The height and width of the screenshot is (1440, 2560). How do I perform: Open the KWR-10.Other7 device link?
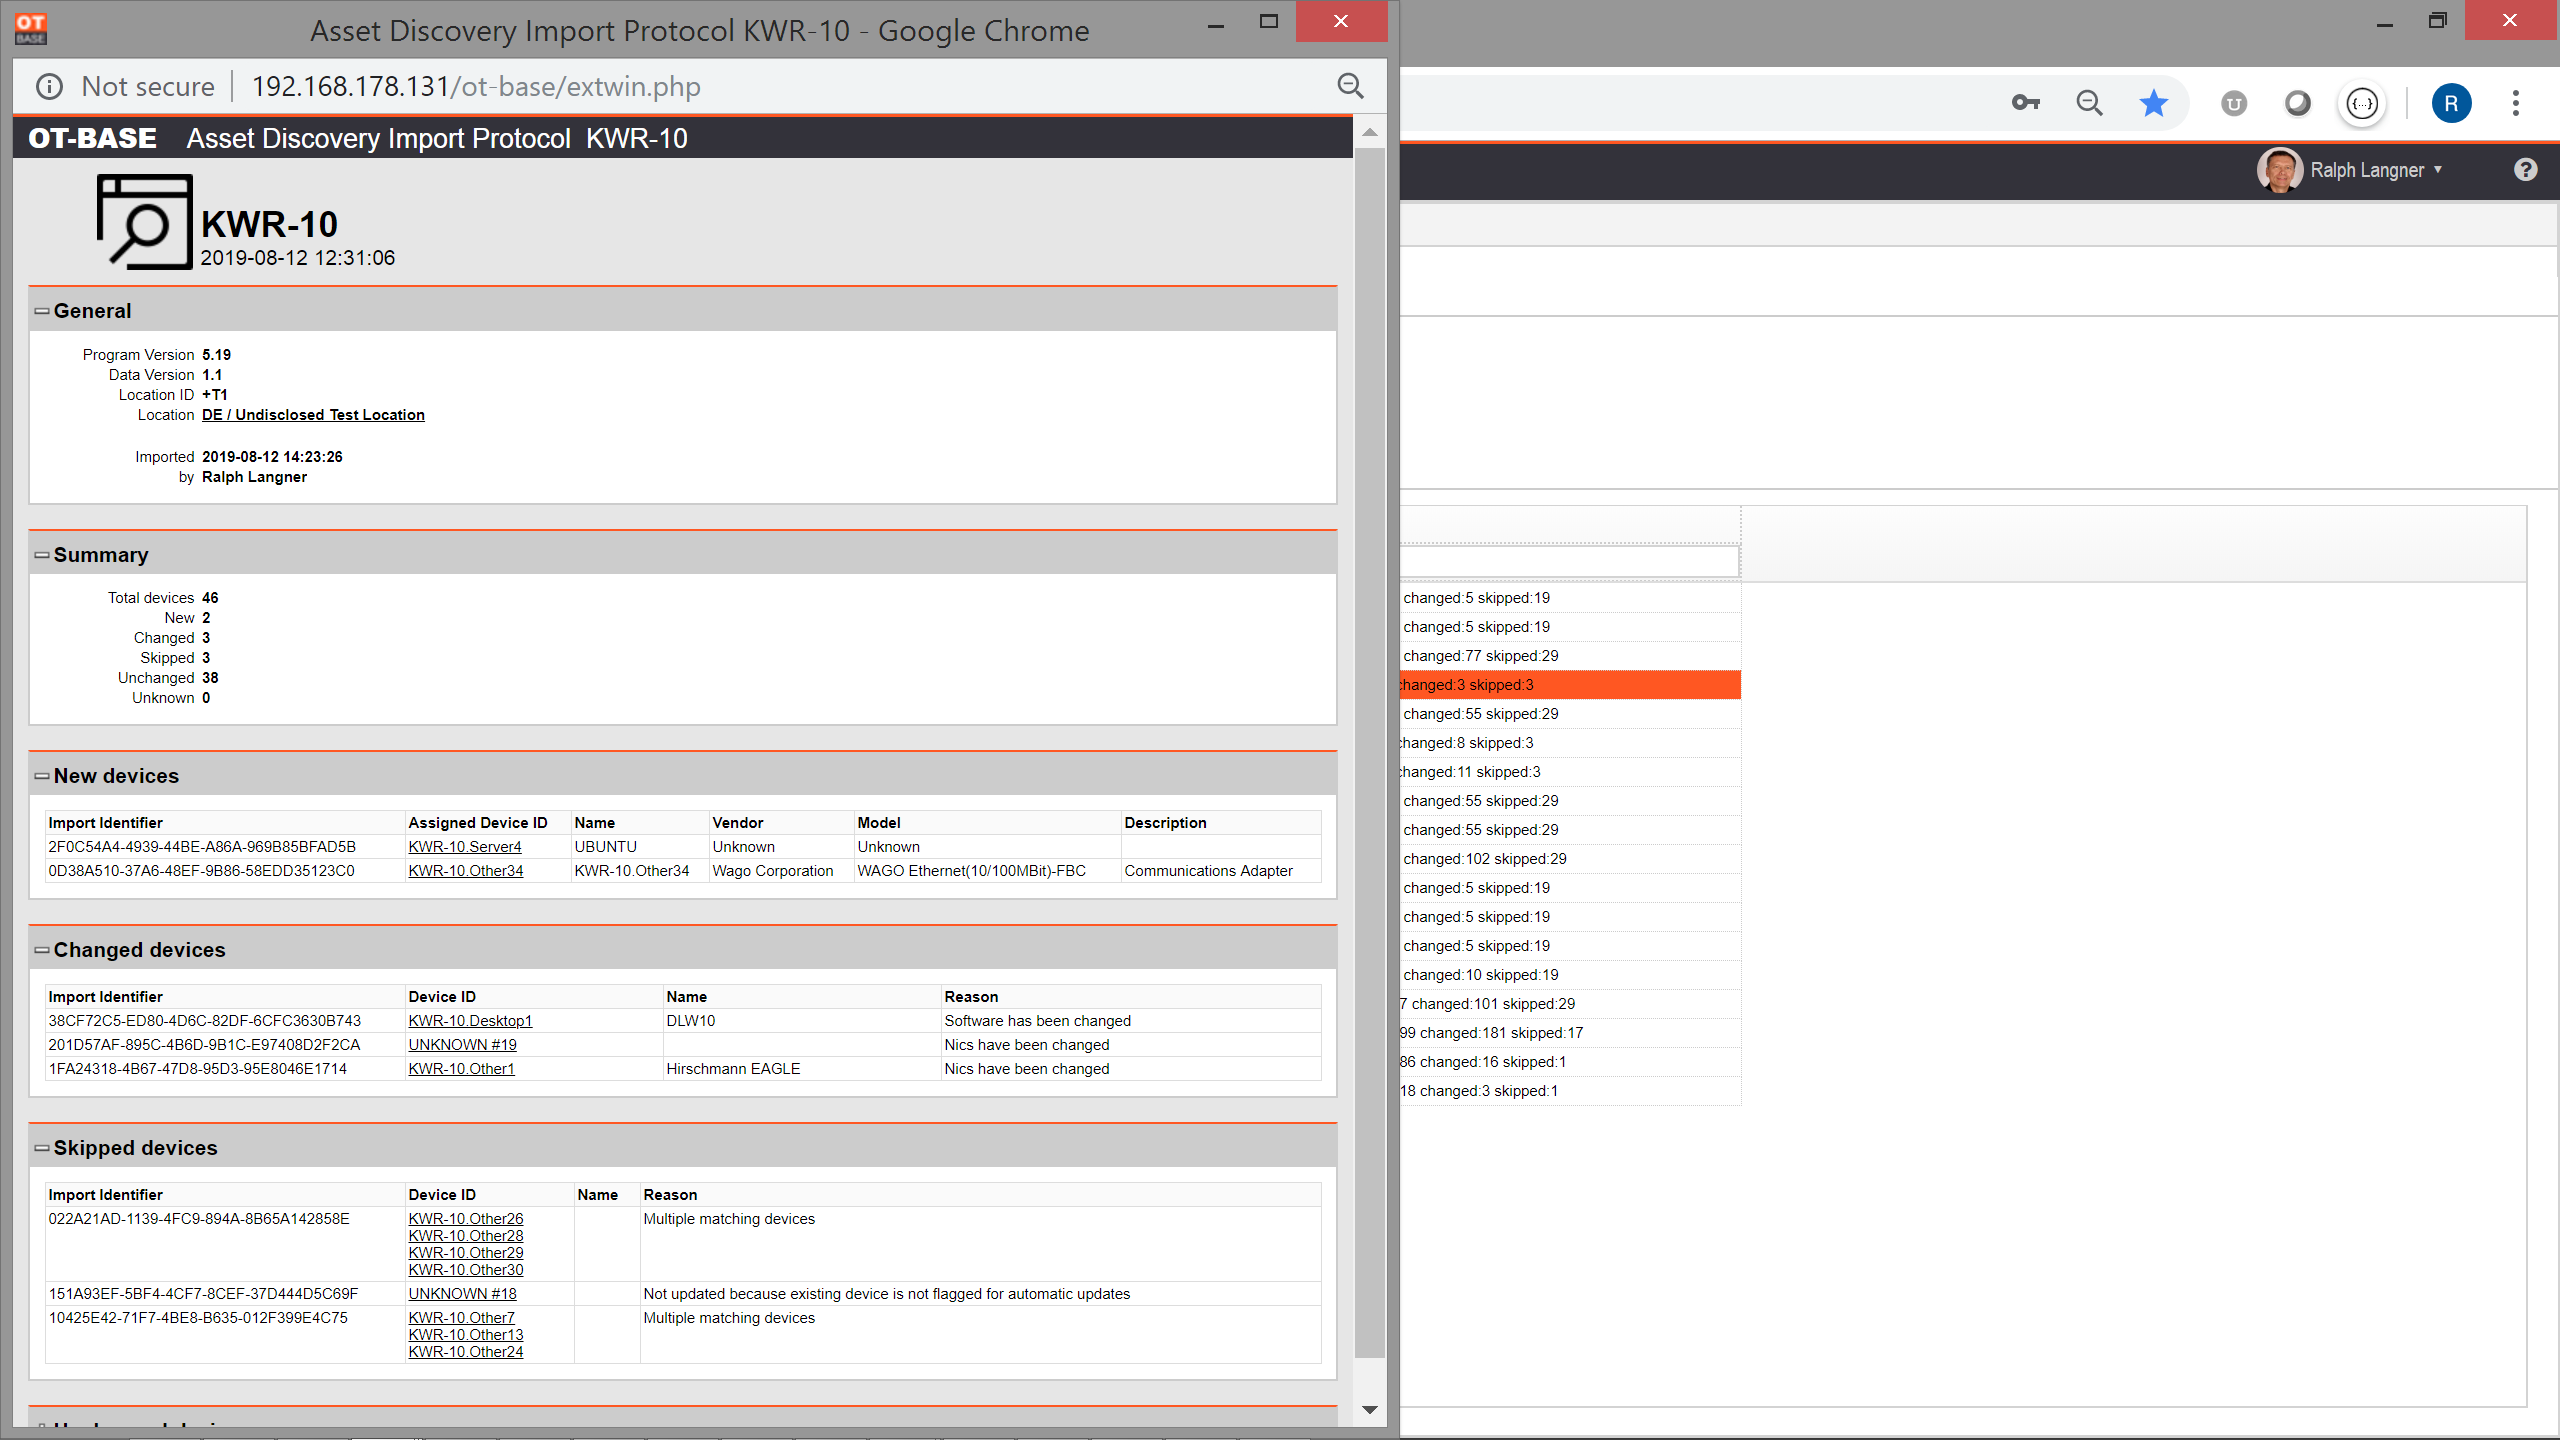click(461, 1318)
